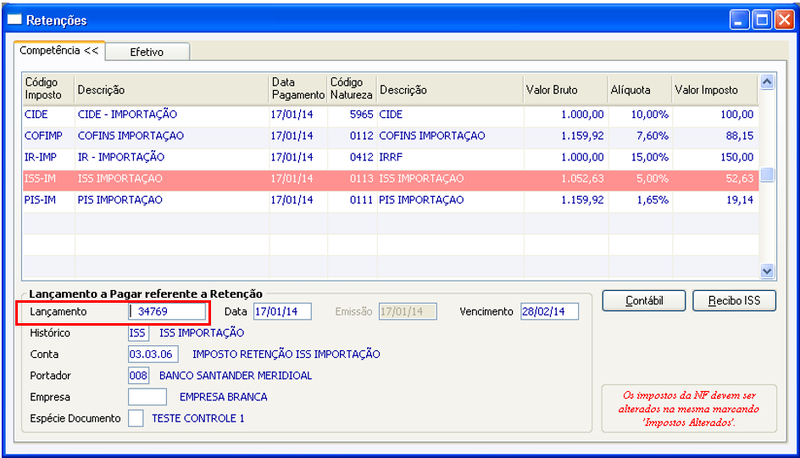Click valor imposto 52,63
The height and width of the screenshot is (458, 800).
click(x=740, y=179)
